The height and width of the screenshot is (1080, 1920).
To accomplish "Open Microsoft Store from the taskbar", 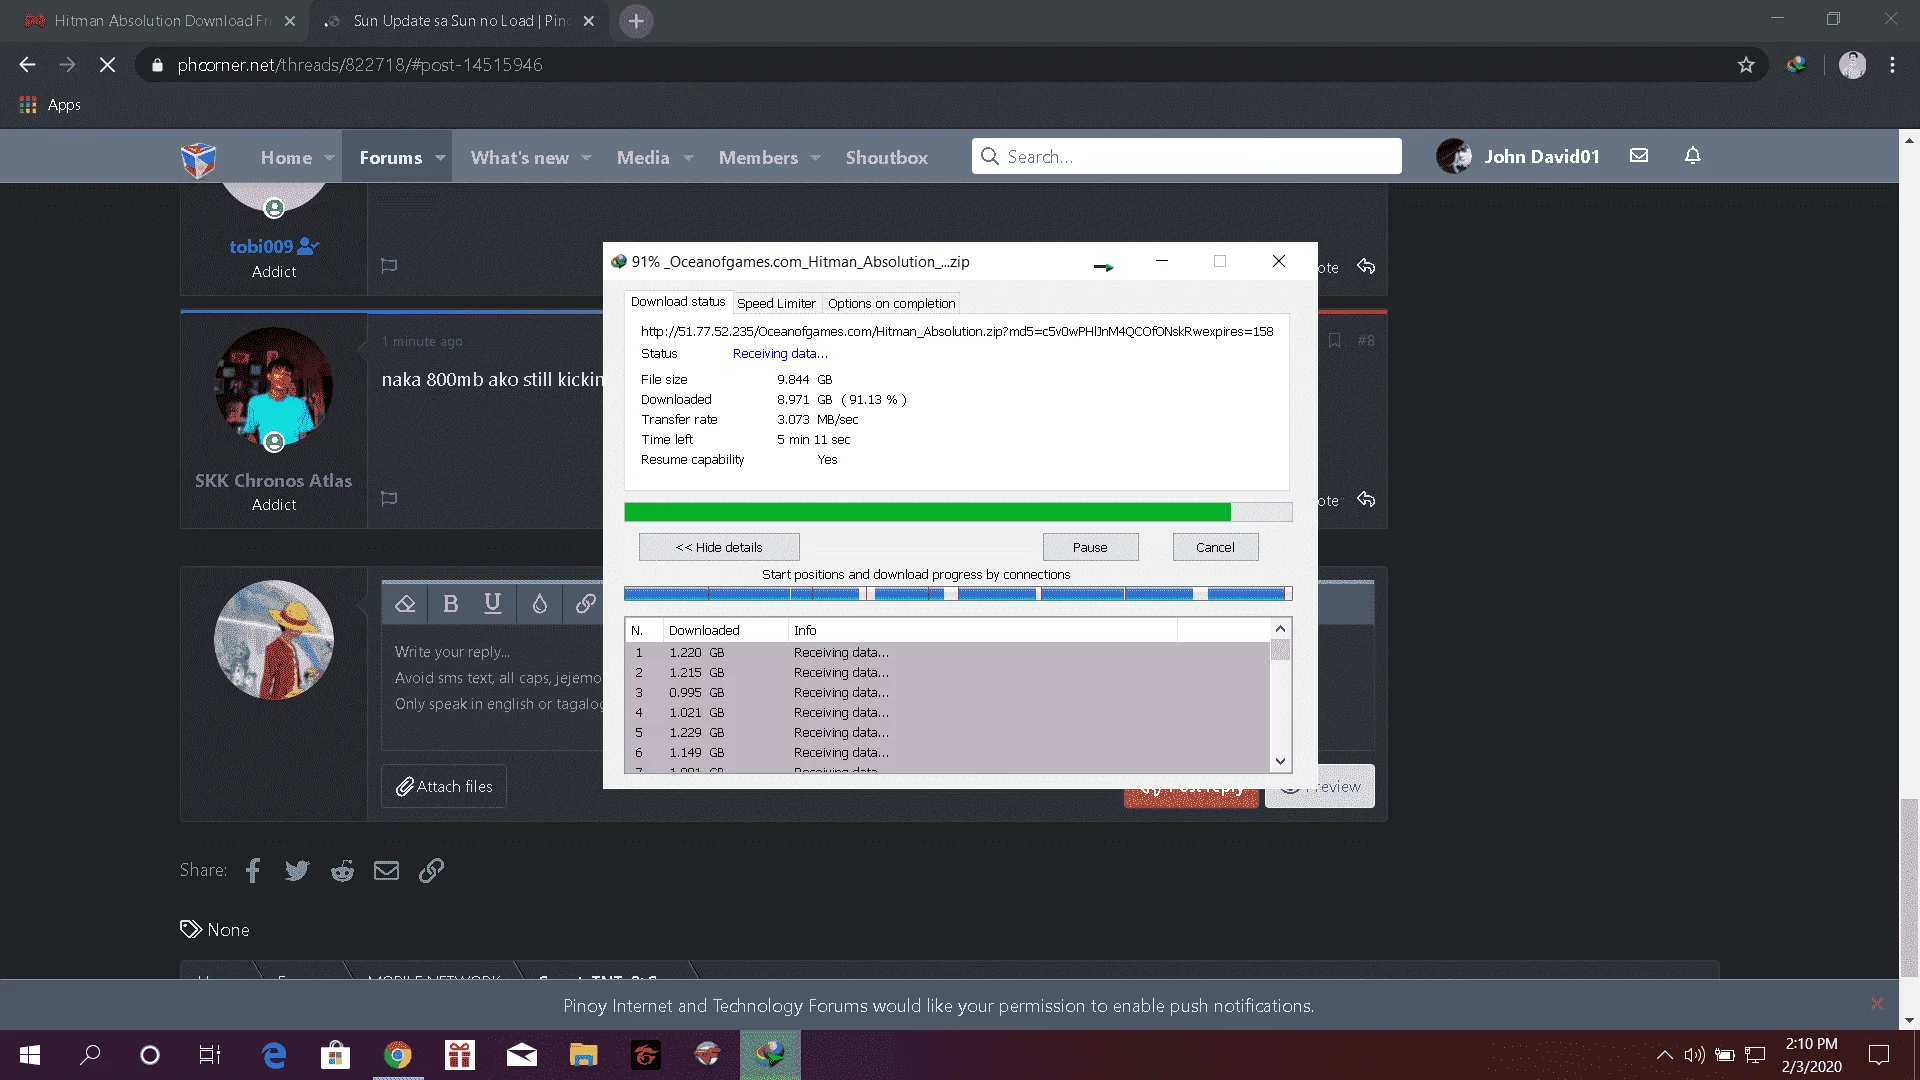I will pos(335,1055).
